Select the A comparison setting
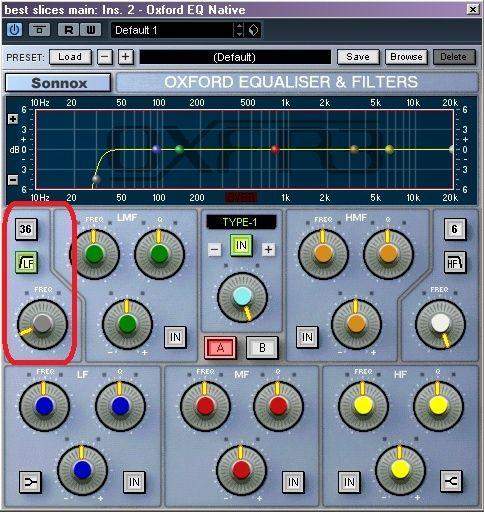 tap(220, 348)
